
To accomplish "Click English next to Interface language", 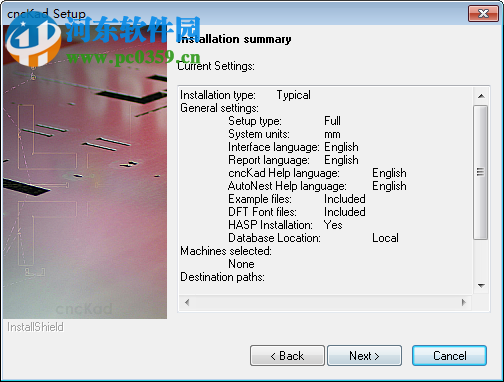I will 341,147.
